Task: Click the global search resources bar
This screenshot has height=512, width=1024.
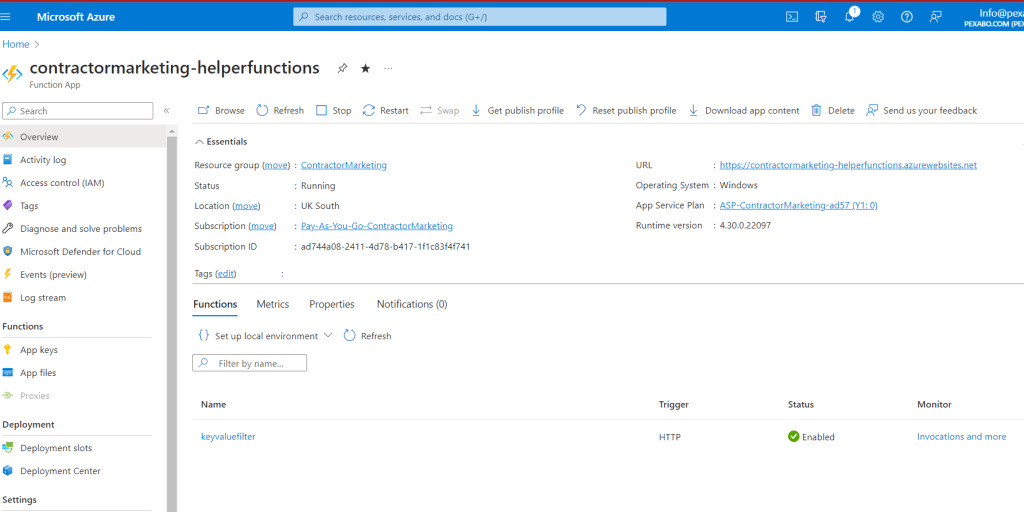Action: (x=479, y=17)
